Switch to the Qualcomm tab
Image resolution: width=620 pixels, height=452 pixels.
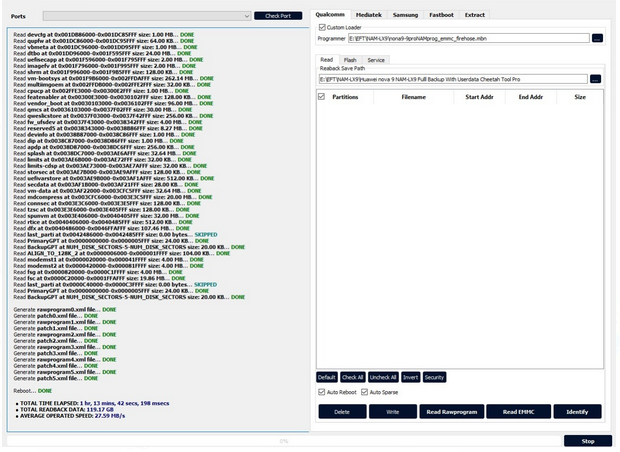330,15
